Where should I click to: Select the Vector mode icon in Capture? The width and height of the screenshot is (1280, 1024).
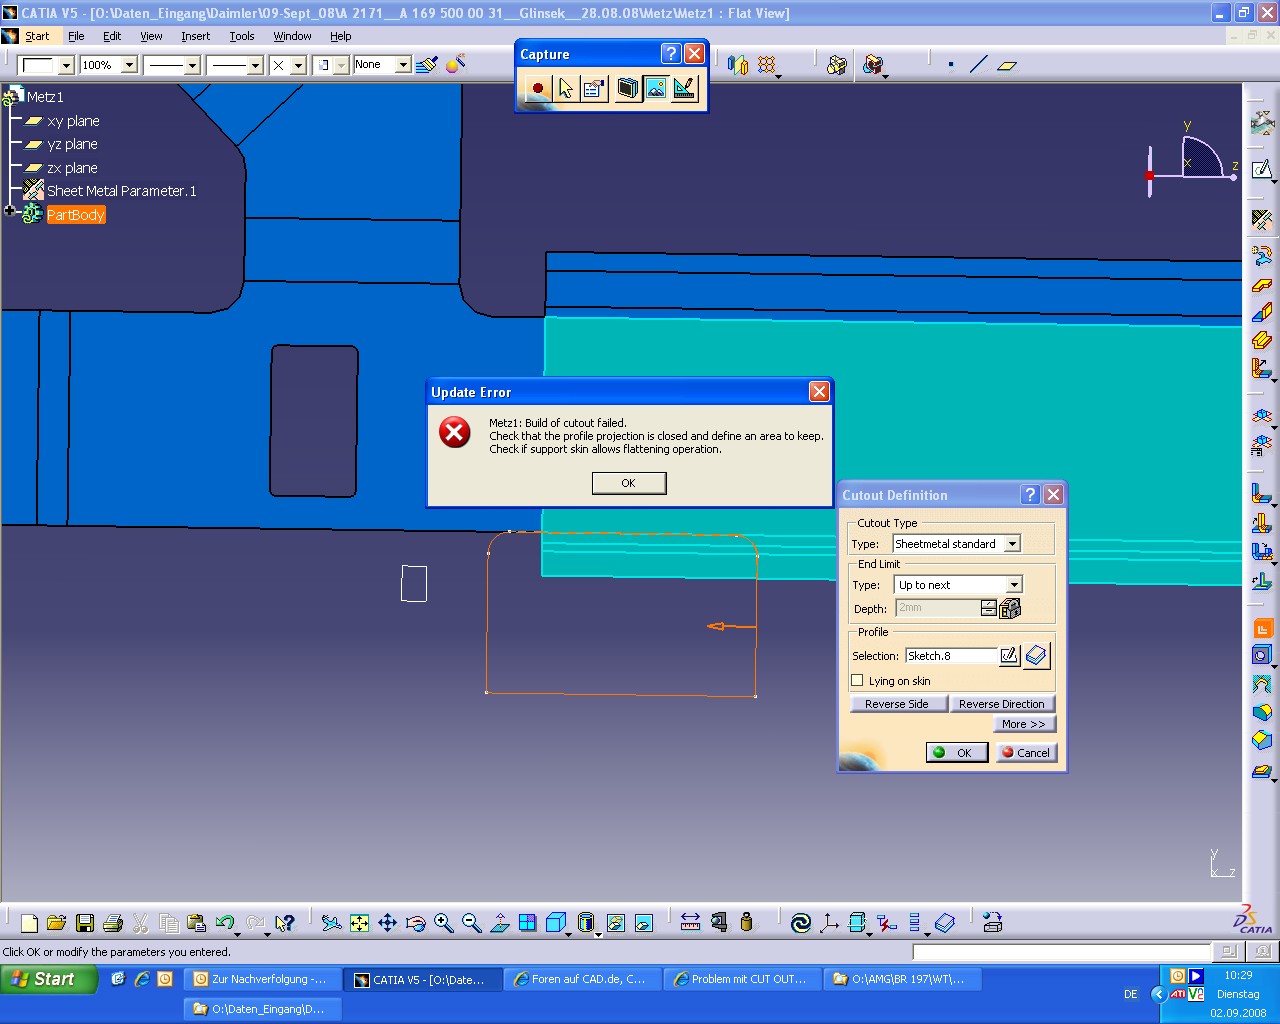point(684,89)
